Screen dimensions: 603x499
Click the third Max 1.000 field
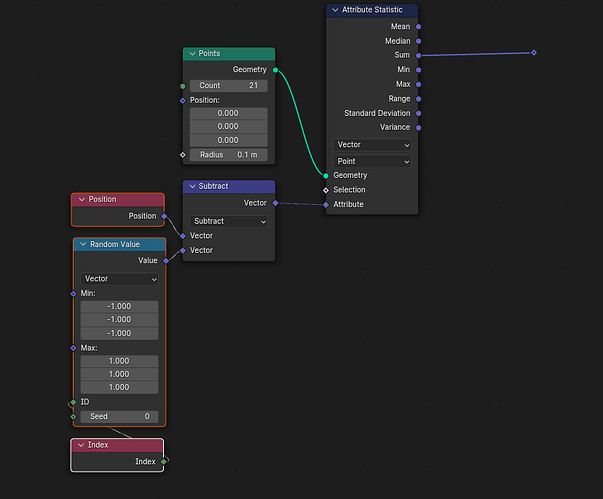(120, 388)
